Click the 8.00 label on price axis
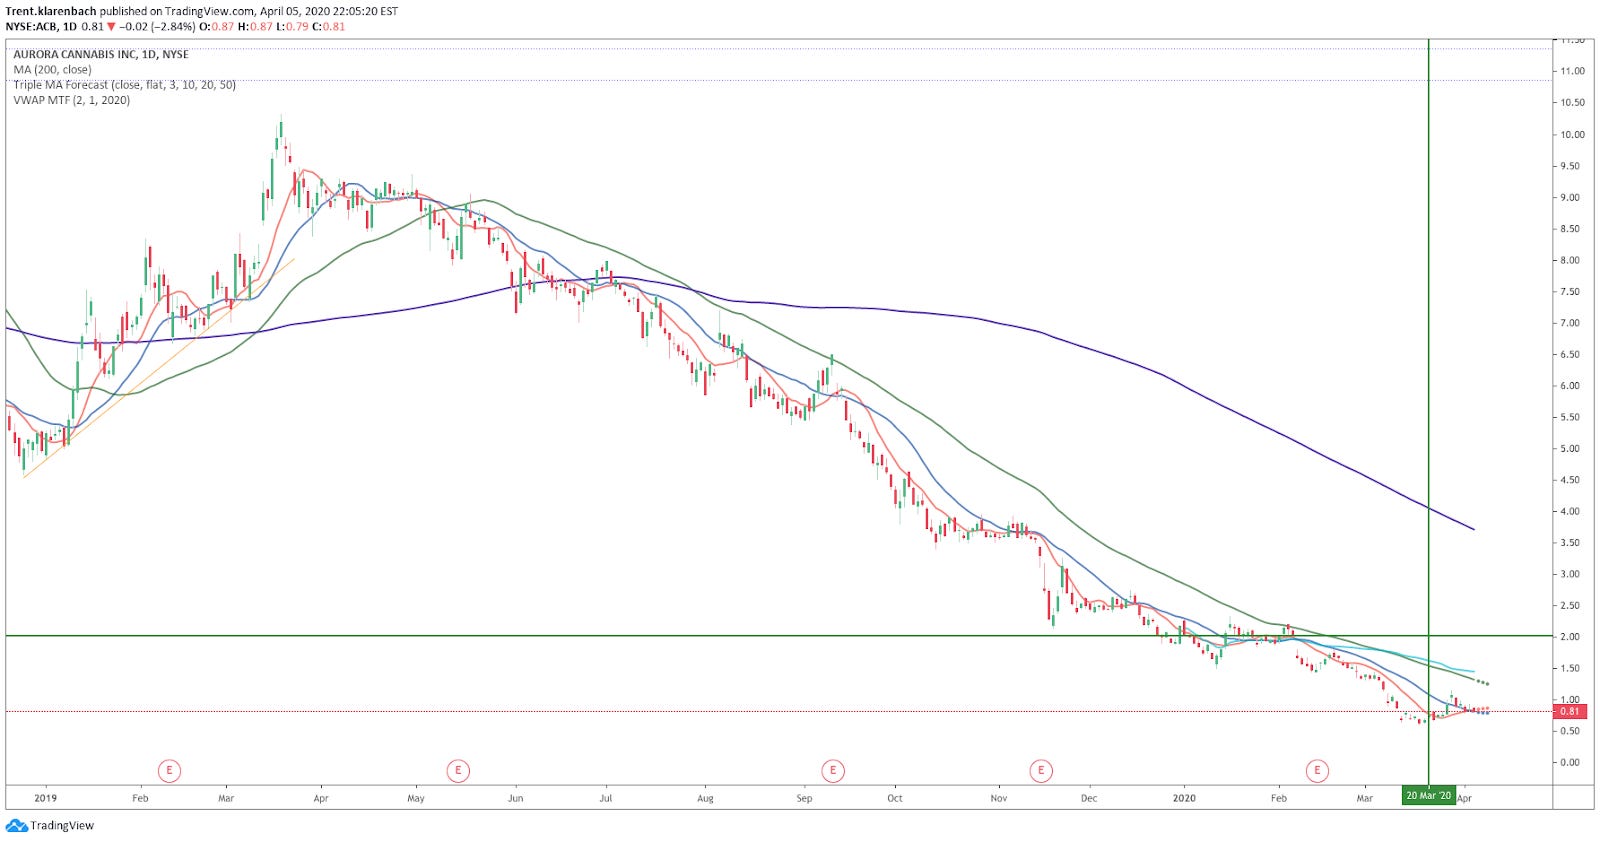1600x842 pixels. pos(1570,260)
